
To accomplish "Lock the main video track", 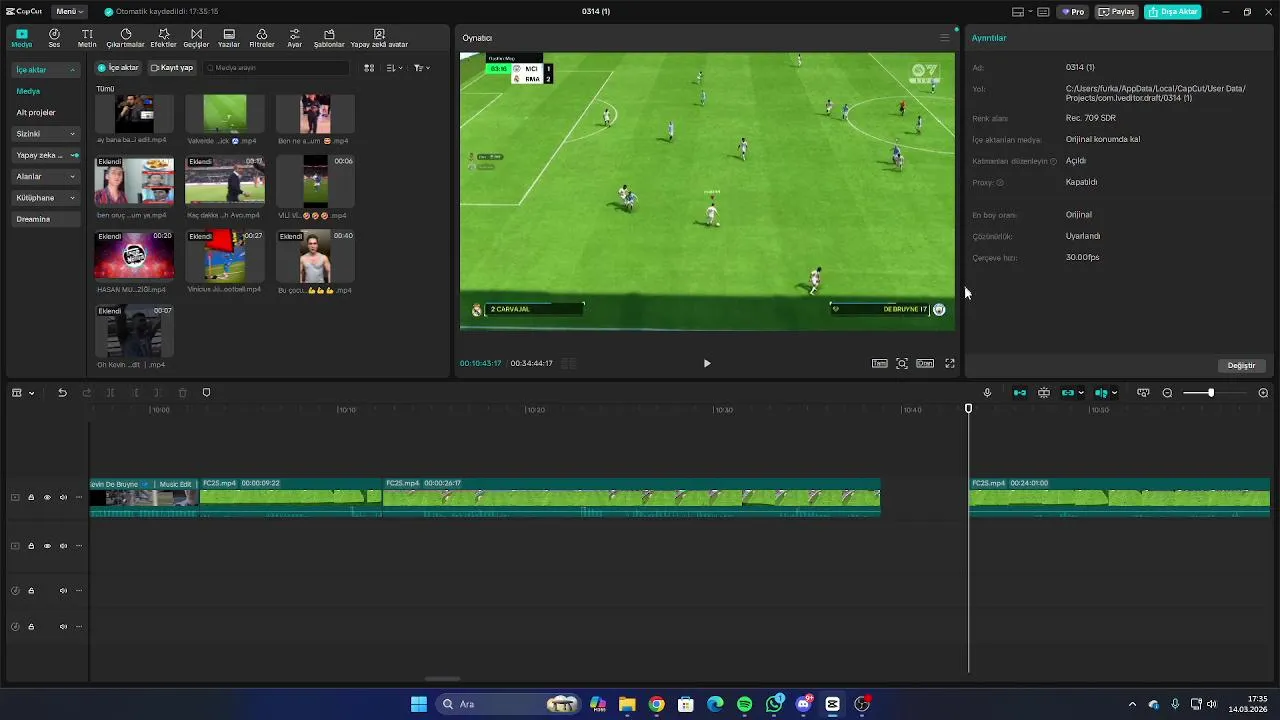I will (31, 497).
